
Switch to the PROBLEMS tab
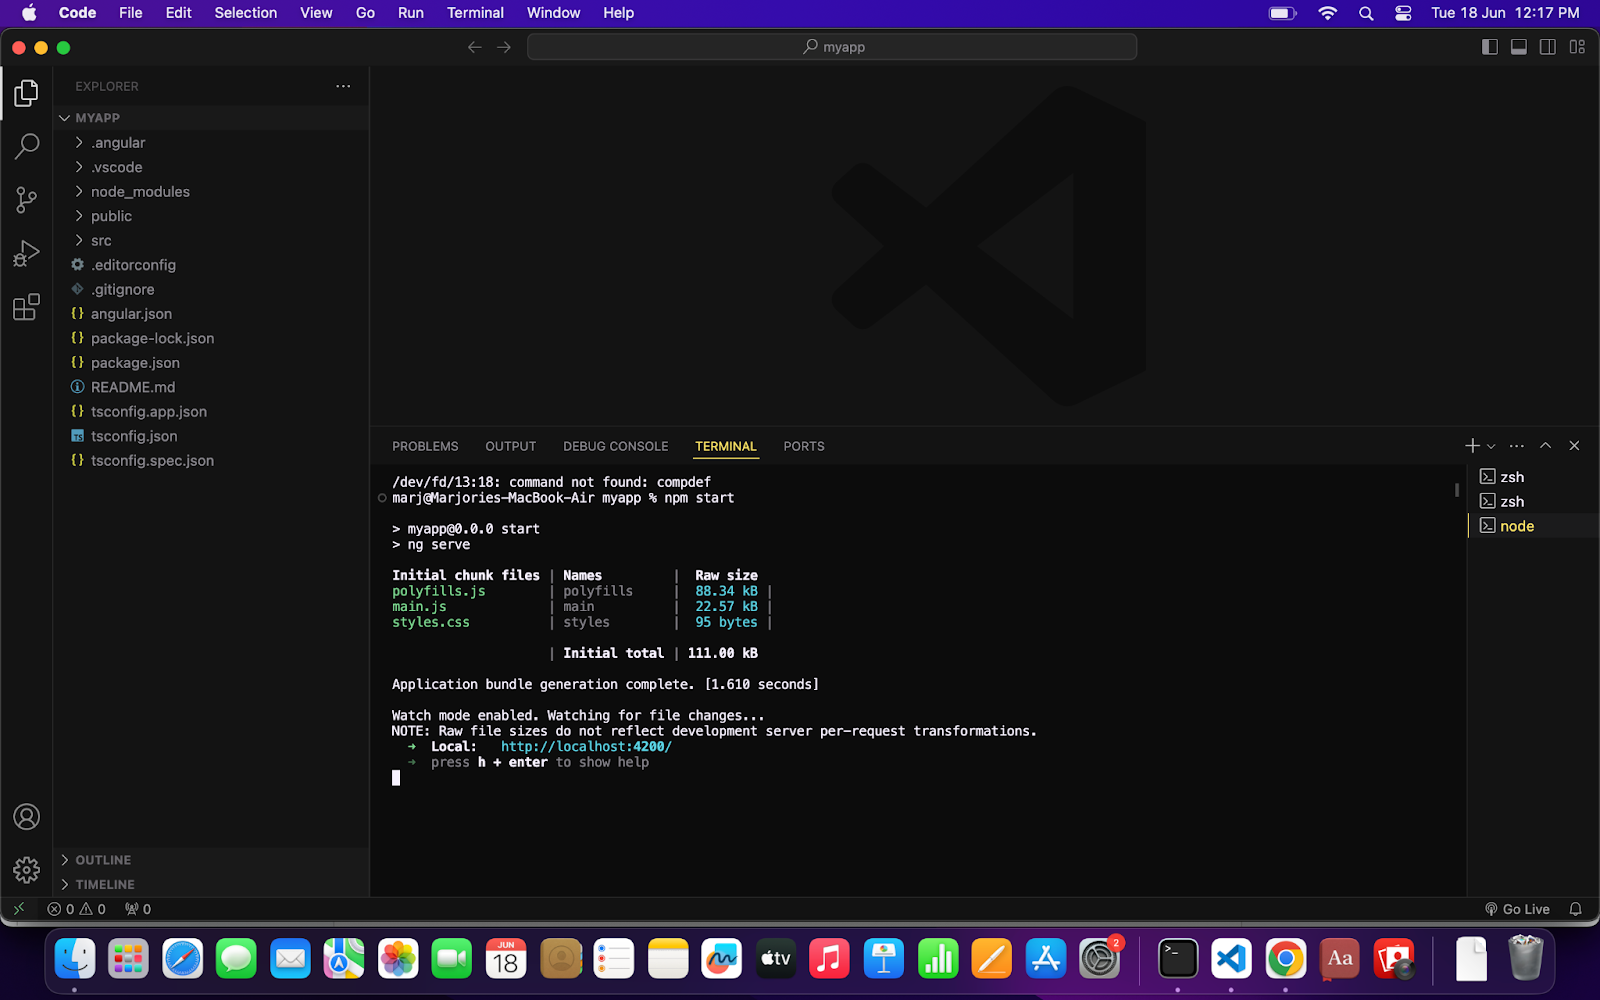coord(425,446)
